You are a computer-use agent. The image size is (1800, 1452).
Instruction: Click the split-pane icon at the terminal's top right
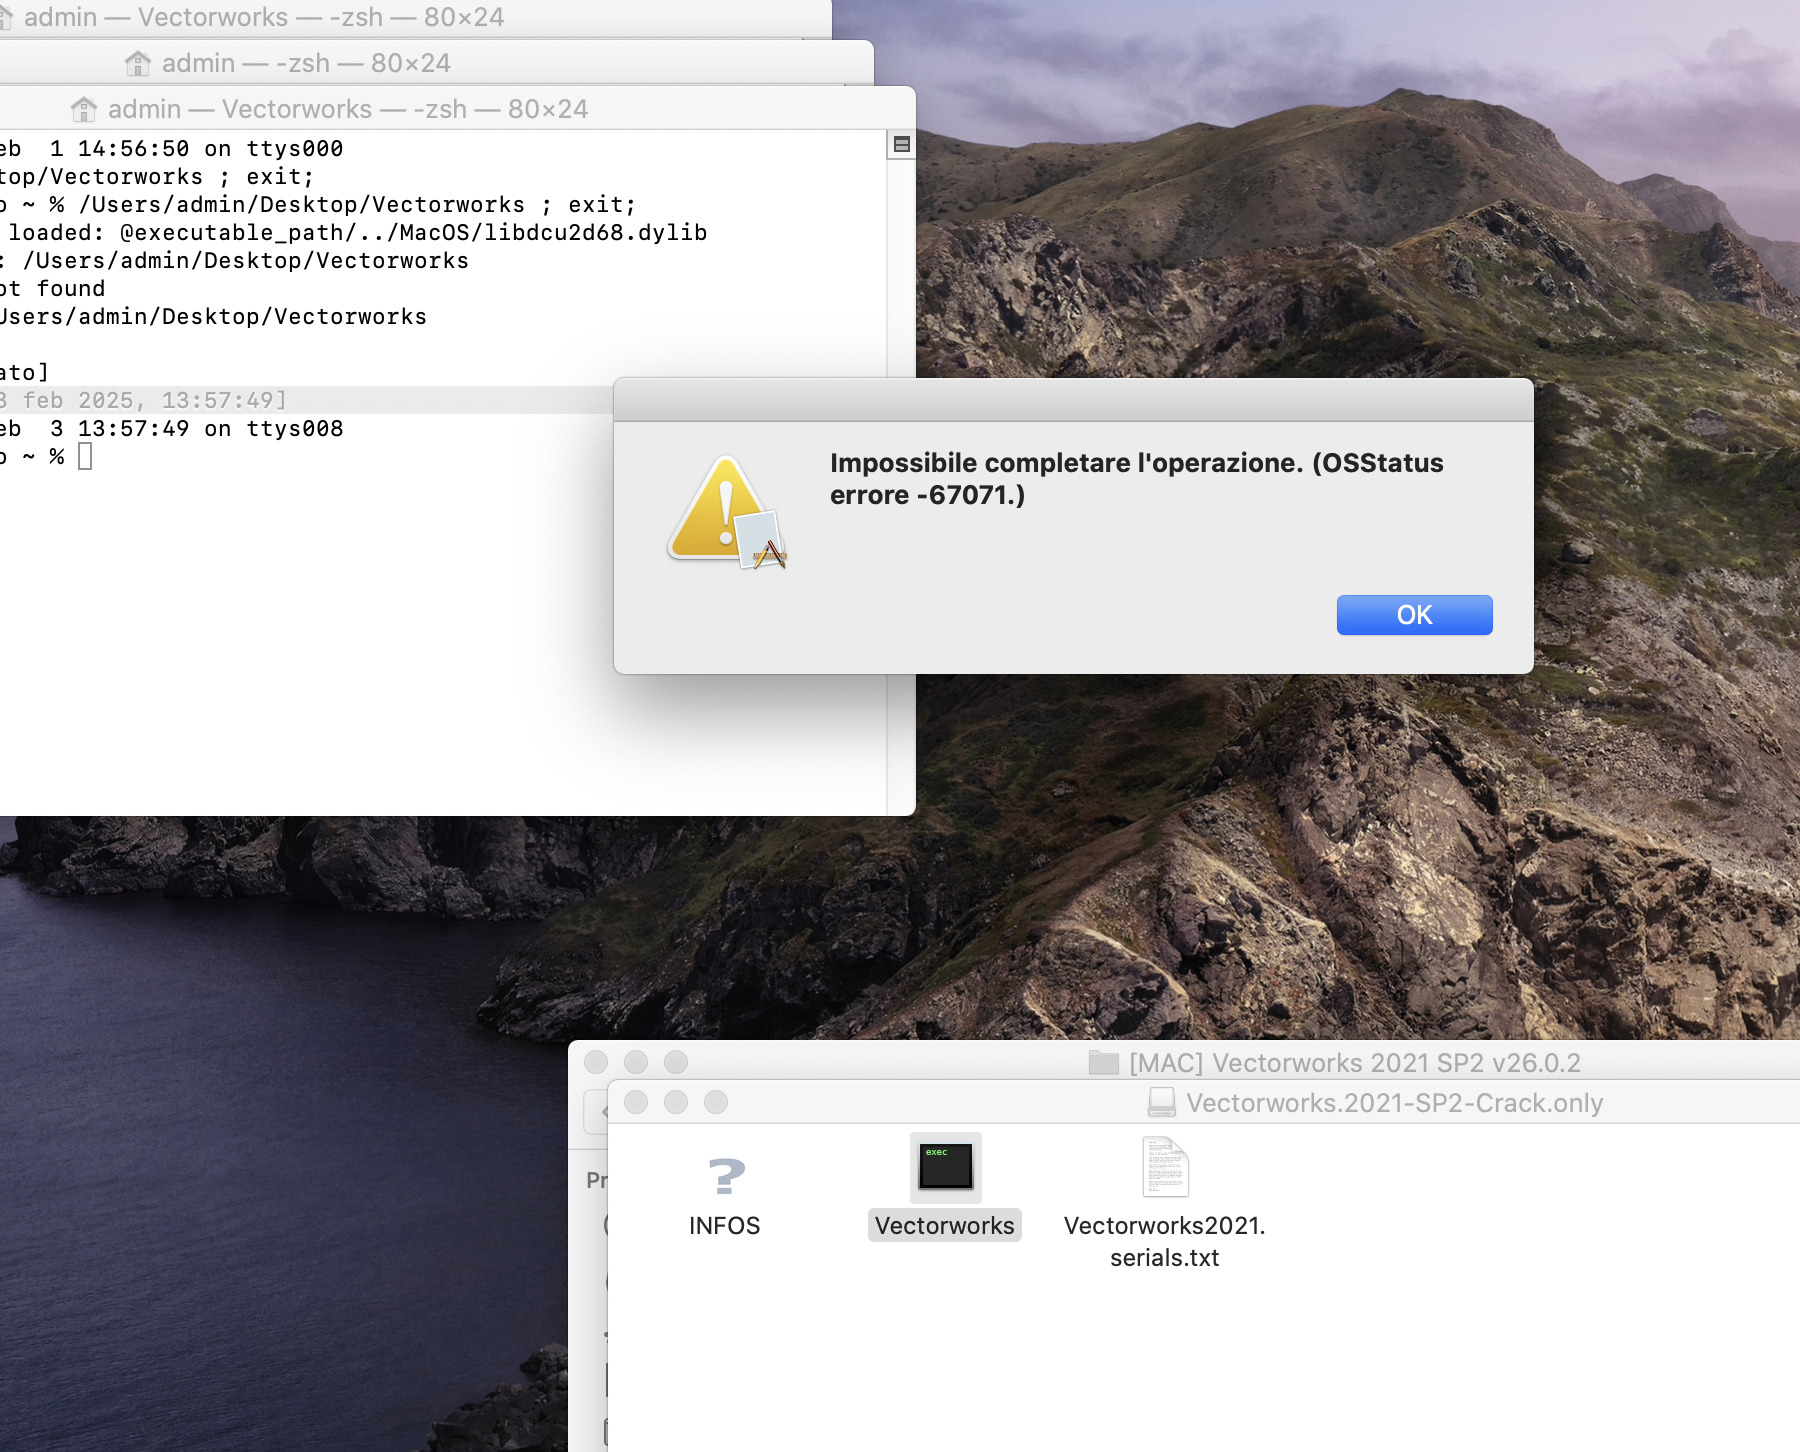click(x=901, y=145)
